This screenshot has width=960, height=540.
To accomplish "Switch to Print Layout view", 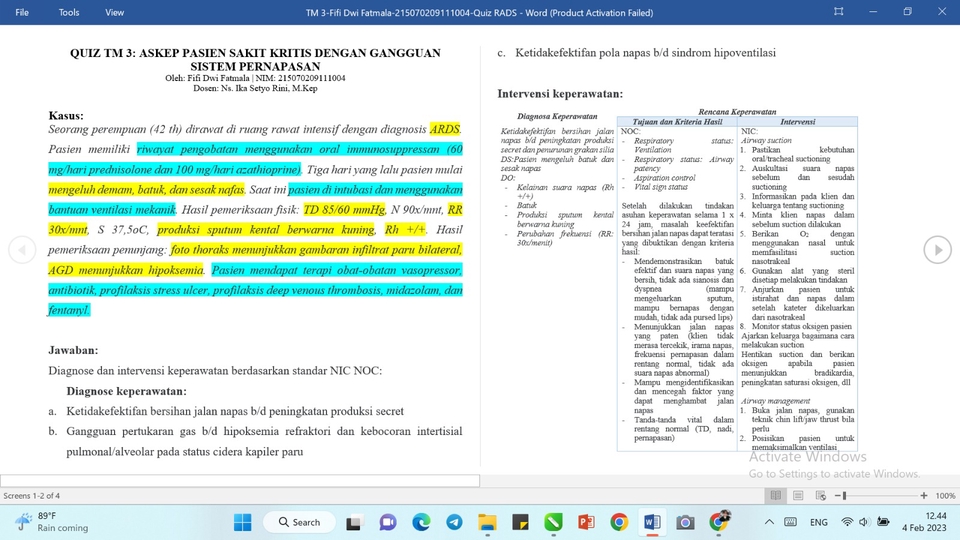I will point(798,495).
